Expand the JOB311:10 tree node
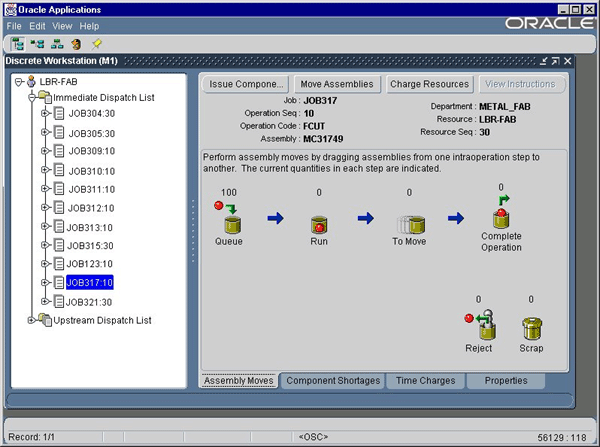Viewport: 600px width, 447px height. point(45,189)
